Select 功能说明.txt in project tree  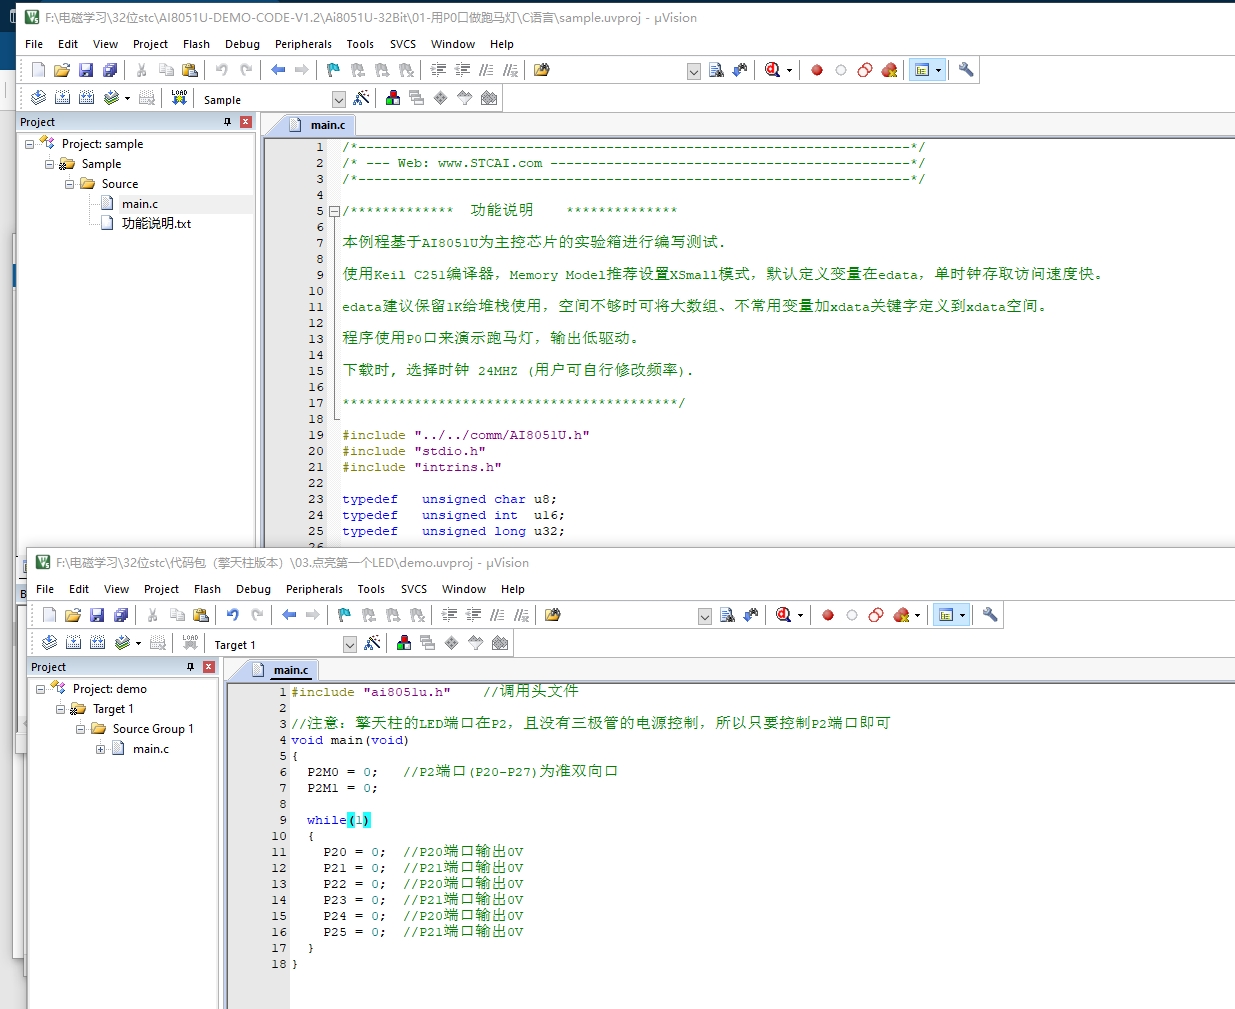[156, 224]
